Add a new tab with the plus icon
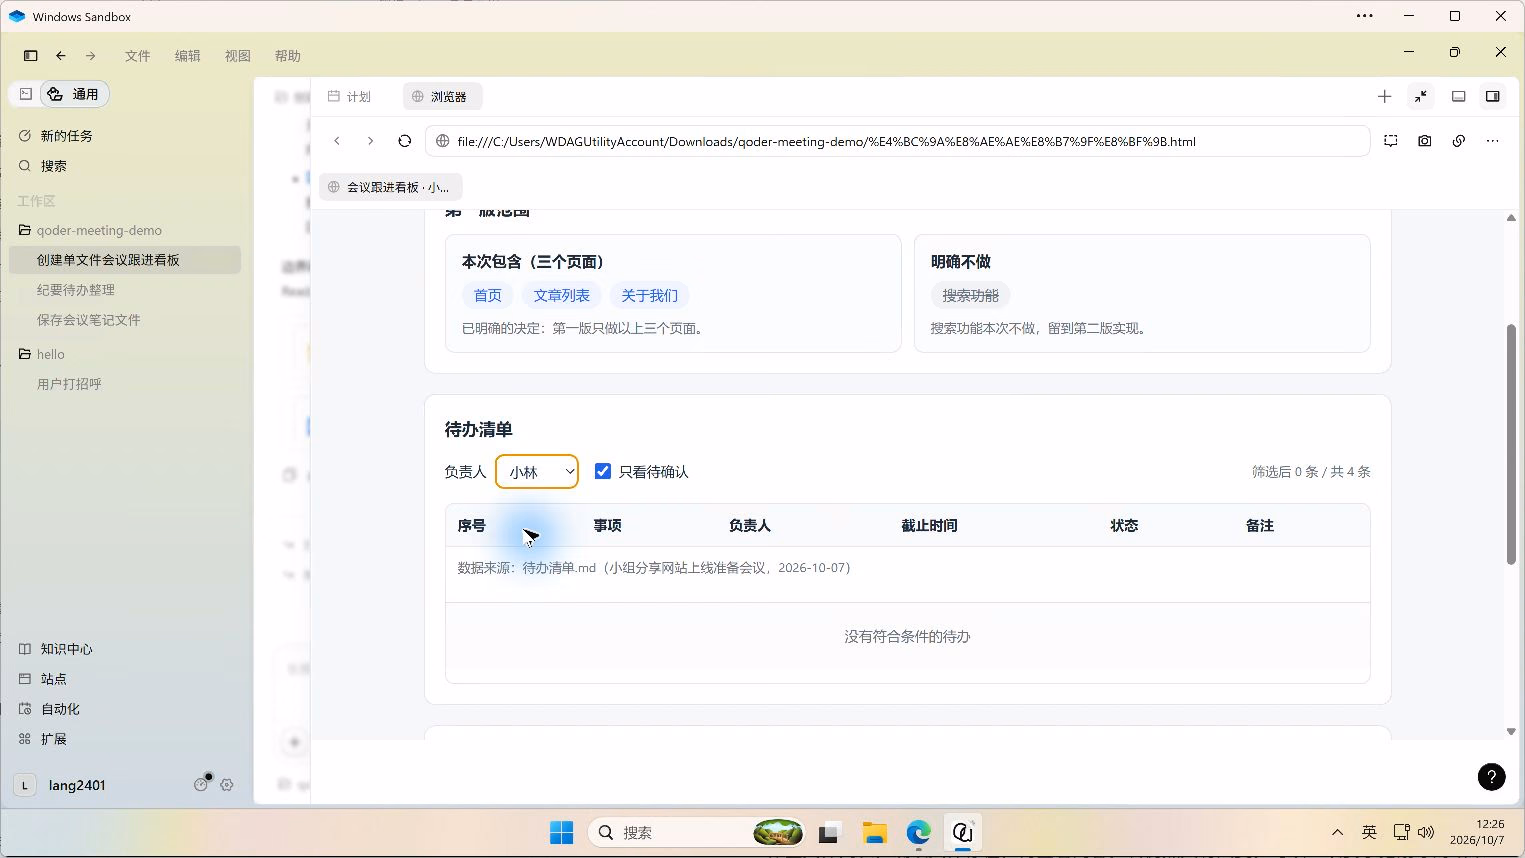1525x858 pixels. pyautogui.click(x=1384, y=97)
